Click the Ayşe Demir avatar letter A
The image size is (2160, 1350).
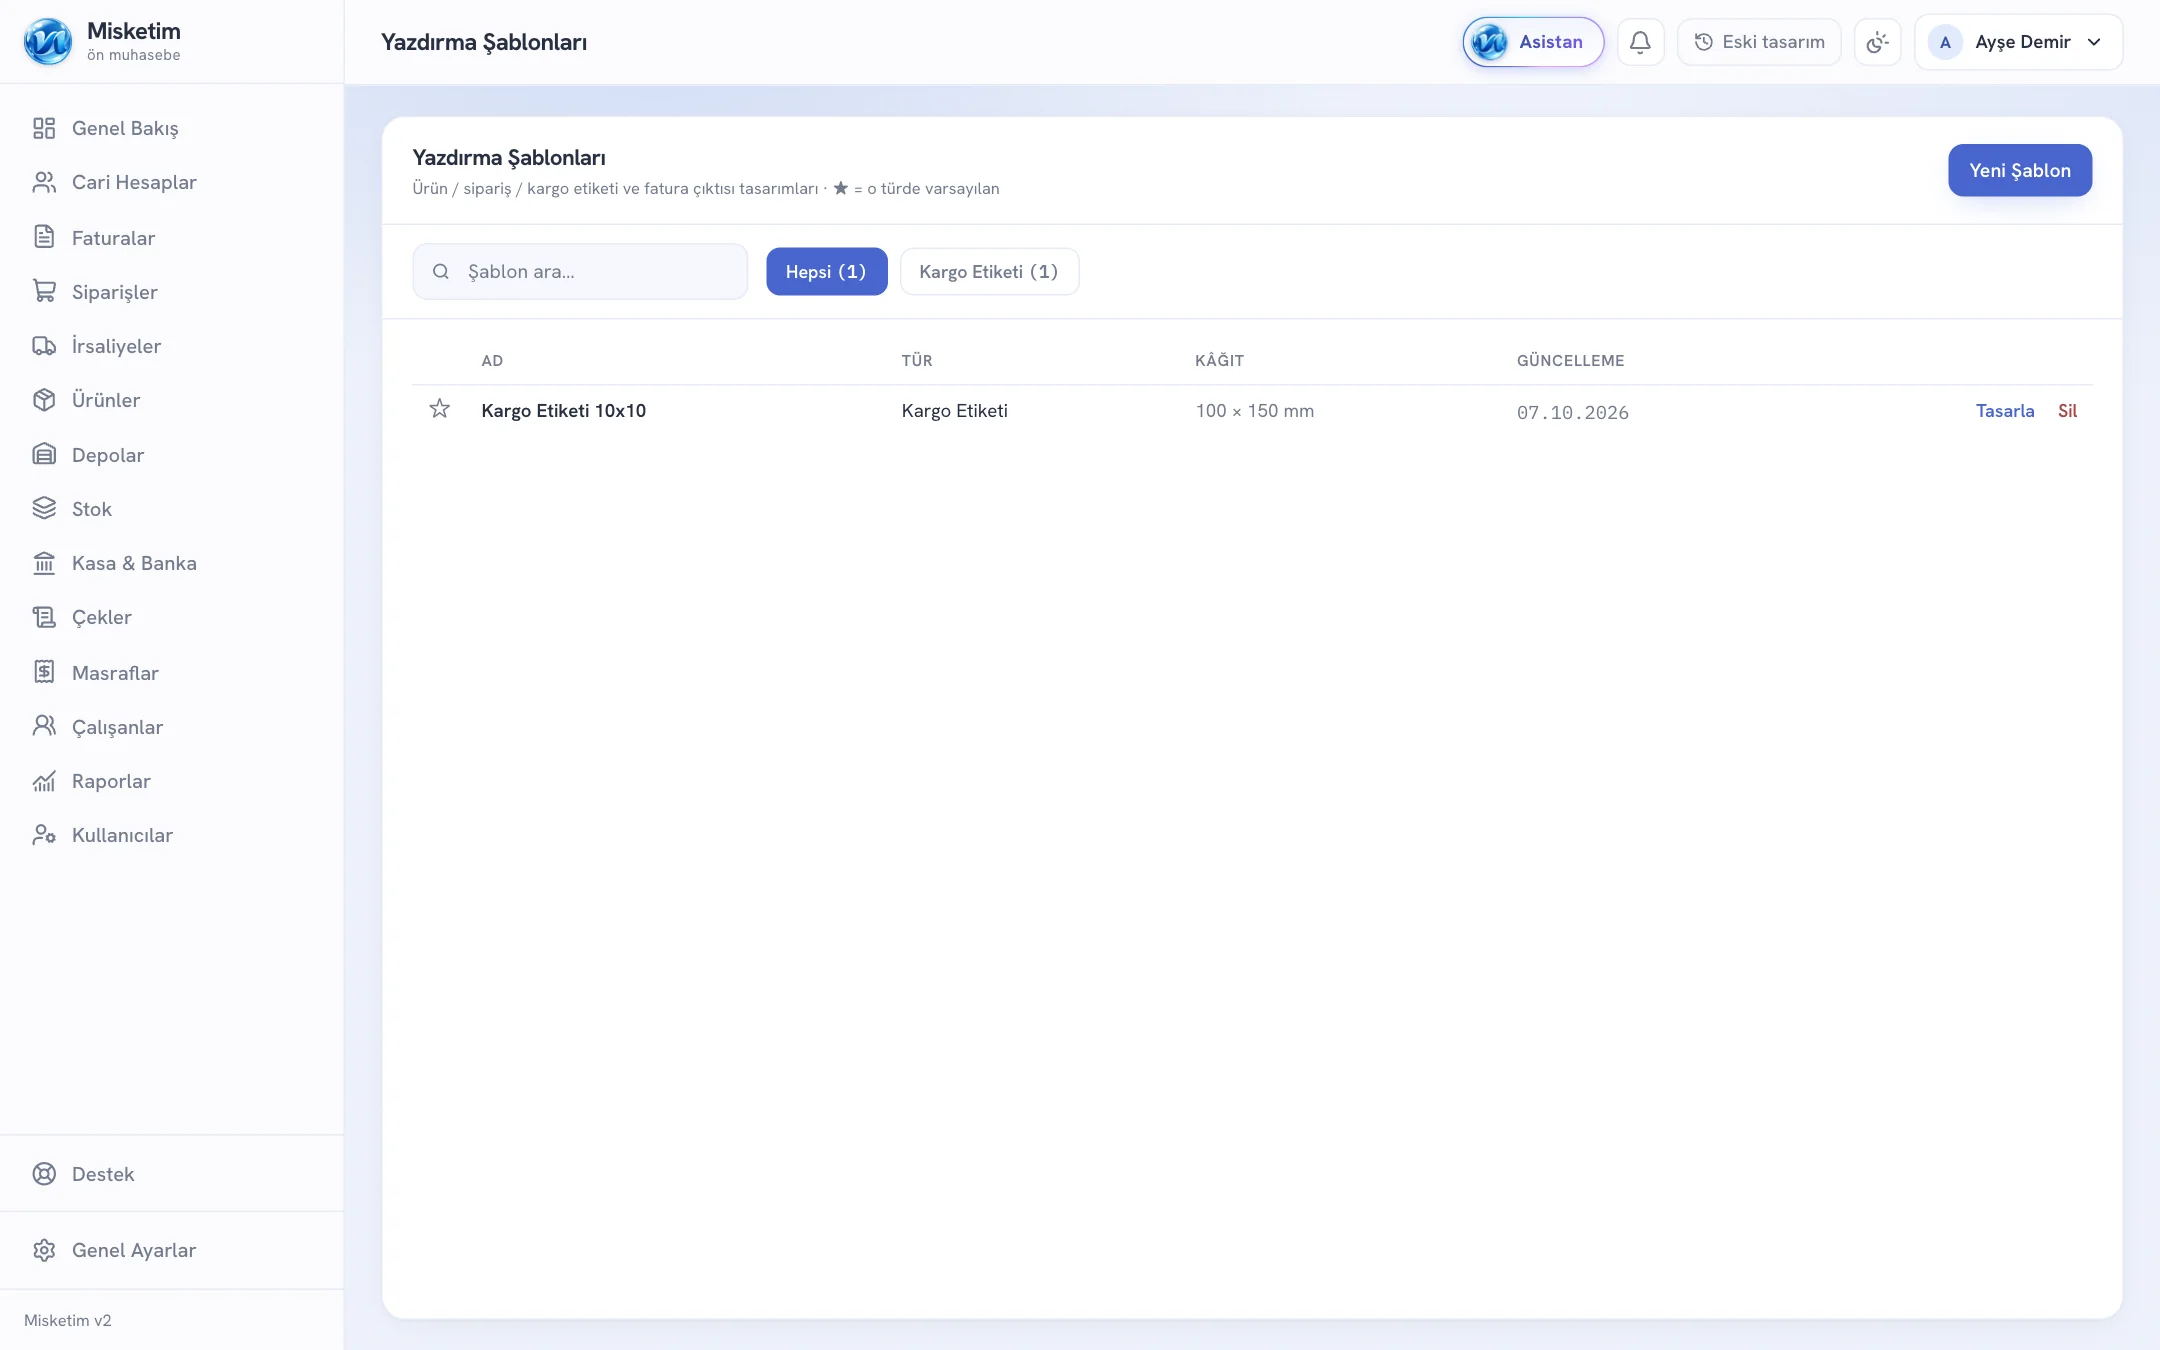[x=1945, y=42]
